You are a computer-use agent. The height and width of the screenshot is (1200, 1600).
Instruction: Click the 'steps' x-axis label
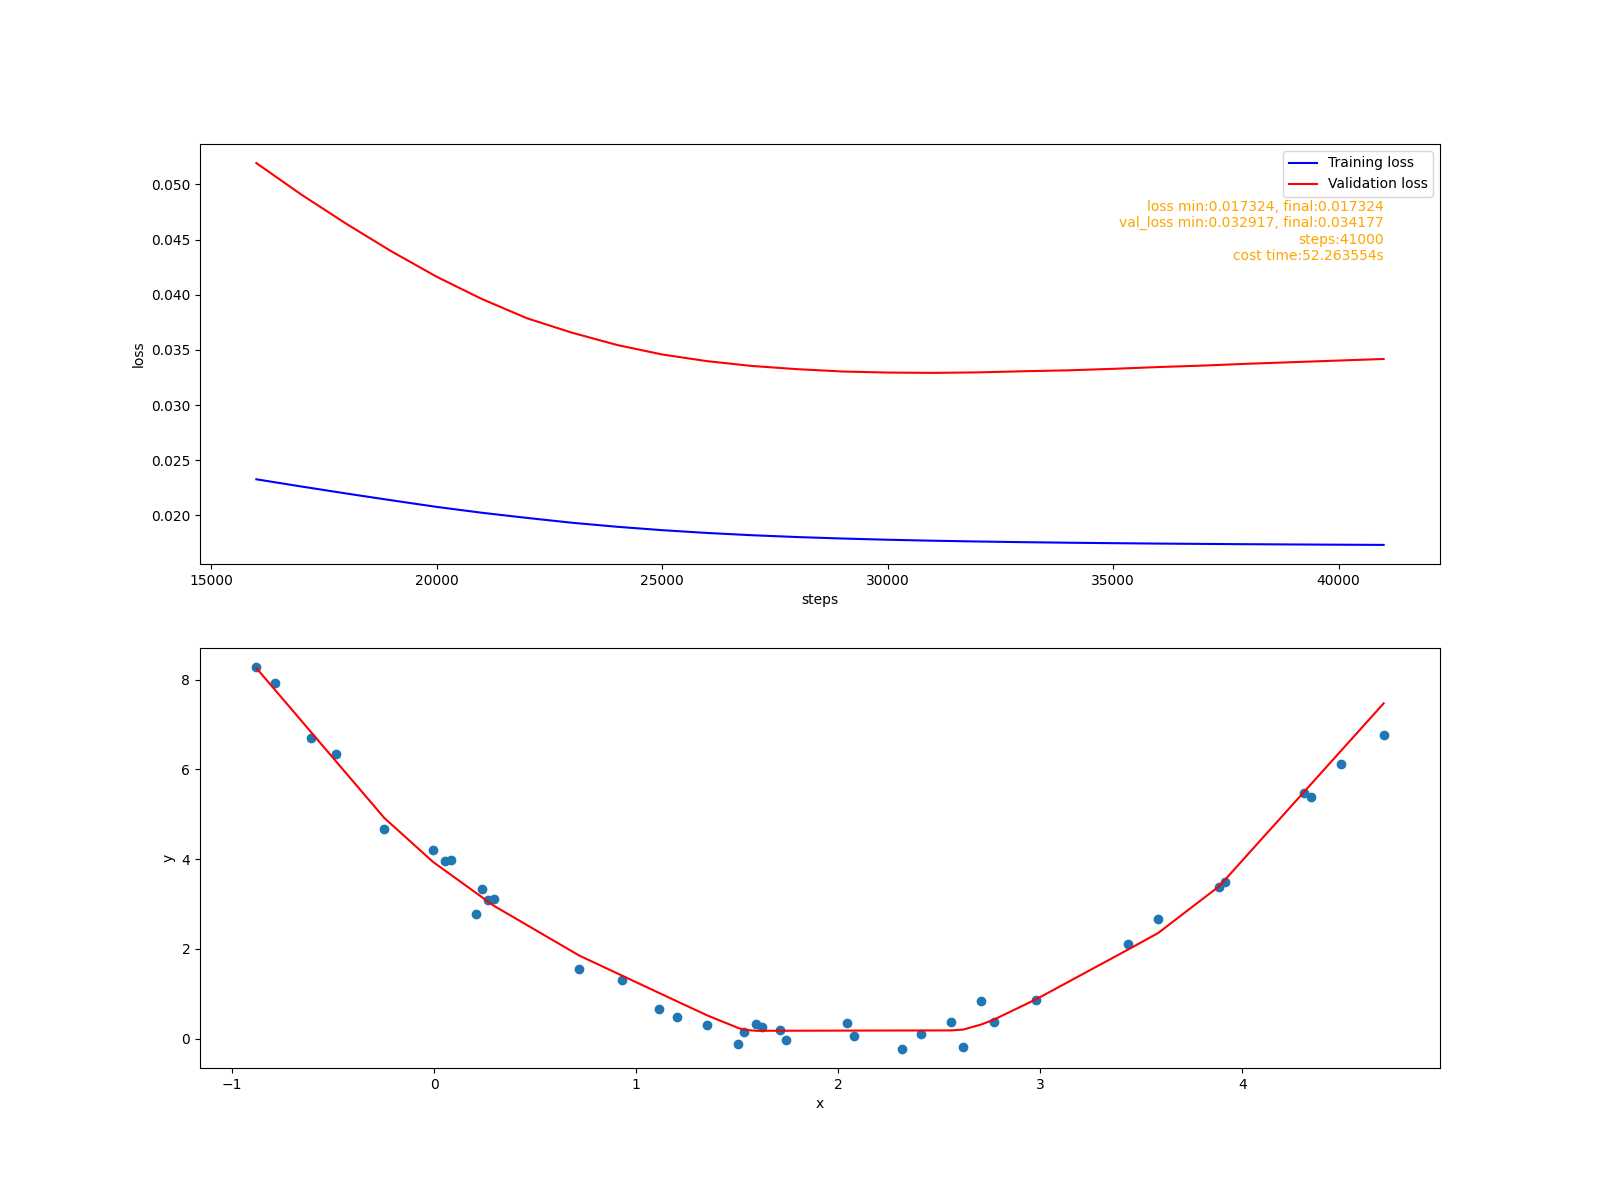[x=819, y=600]
